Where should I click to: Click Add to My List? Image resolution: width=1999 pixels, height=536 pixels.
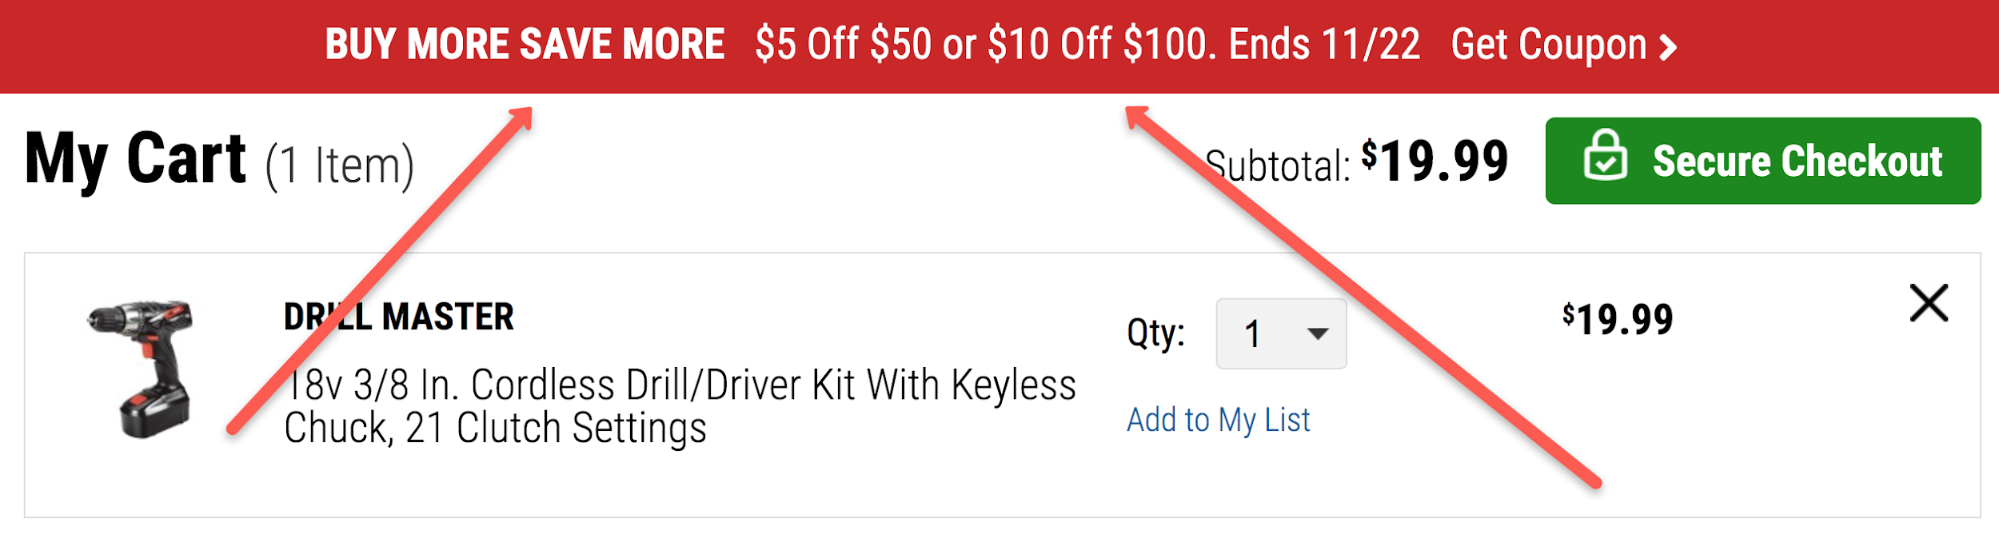pos(1218,420)
